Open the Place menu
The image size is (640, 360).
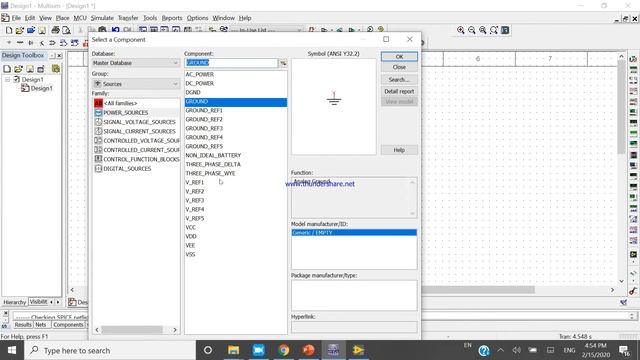click(62, 18)
